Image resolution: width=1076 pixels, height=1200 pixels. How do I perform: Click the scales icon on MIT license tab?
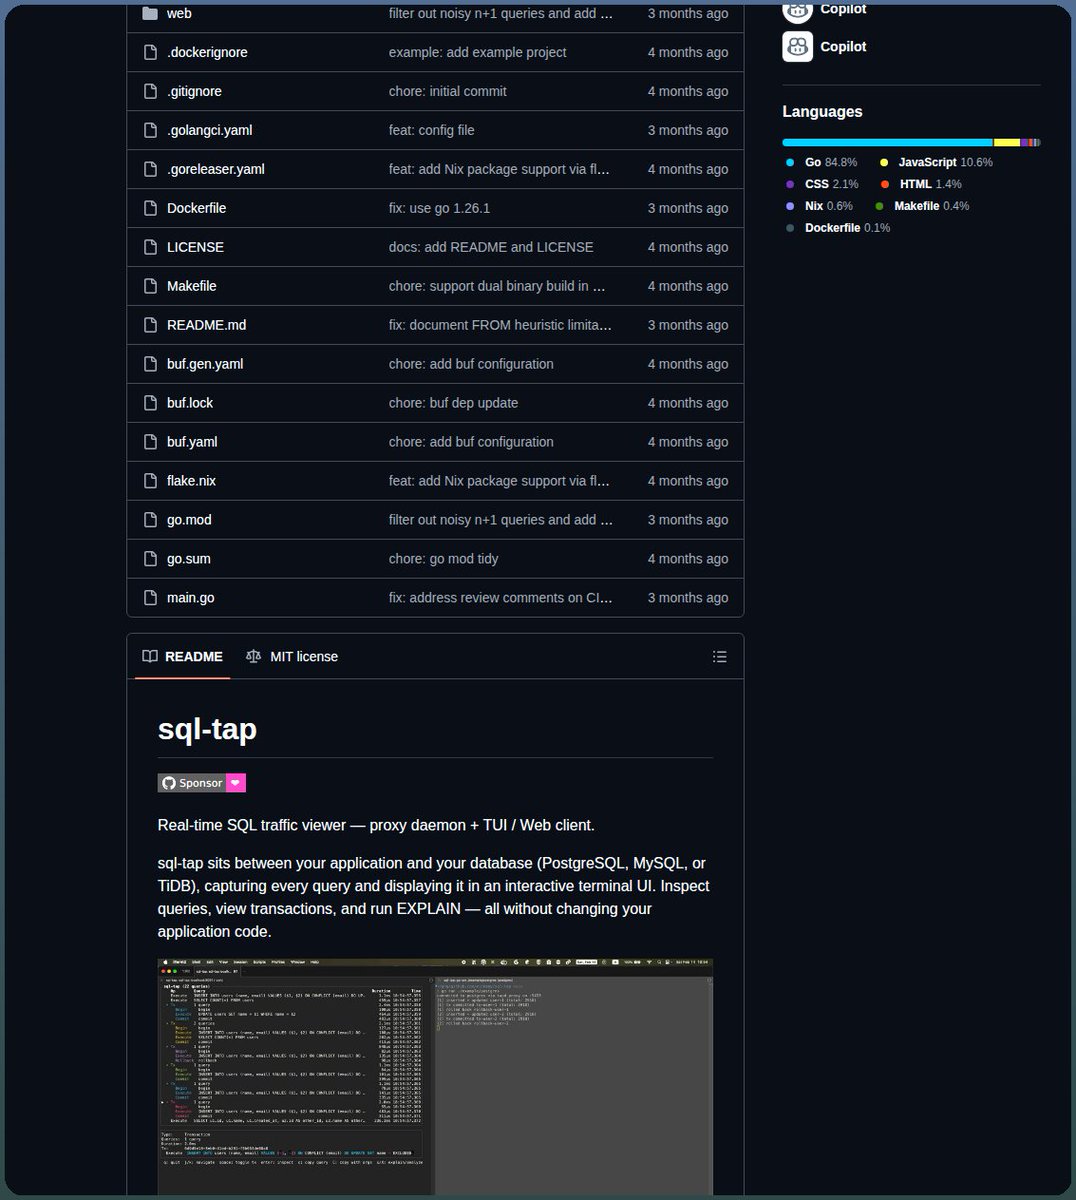(x=253, y=657)
